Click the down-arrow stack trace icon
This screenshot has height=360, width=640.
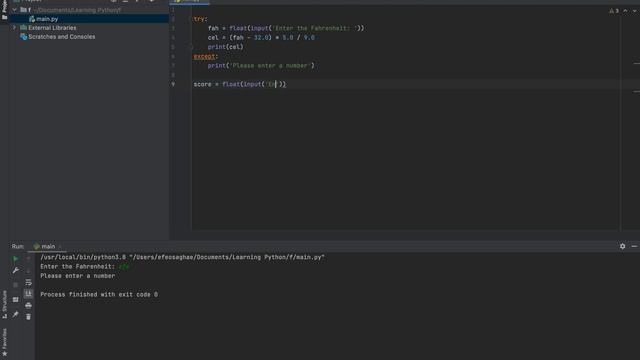point(28,270)
